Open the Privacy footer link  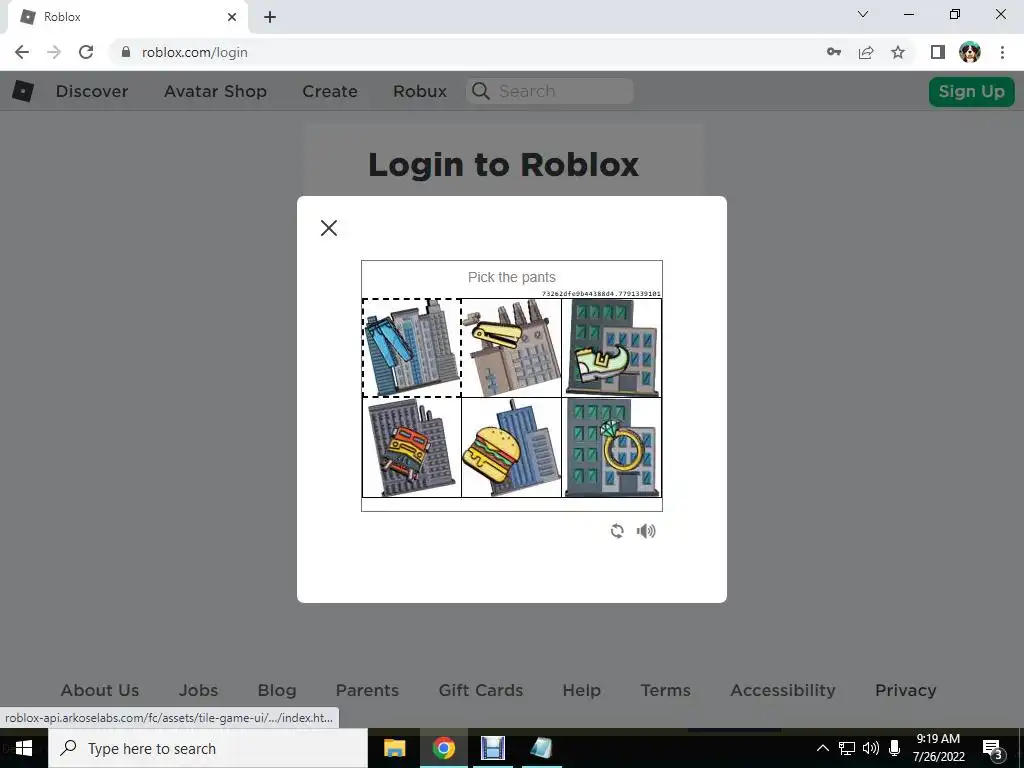click(906, 690)
